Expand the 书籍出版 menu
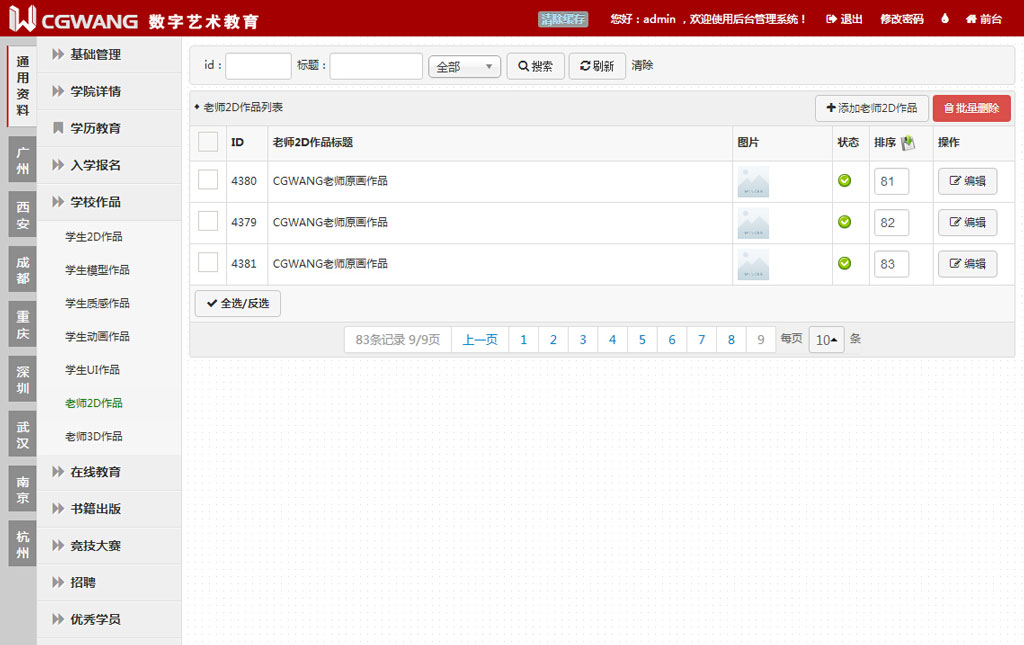The width and height of the screenshot is (1024, 645). pos(108,509)
